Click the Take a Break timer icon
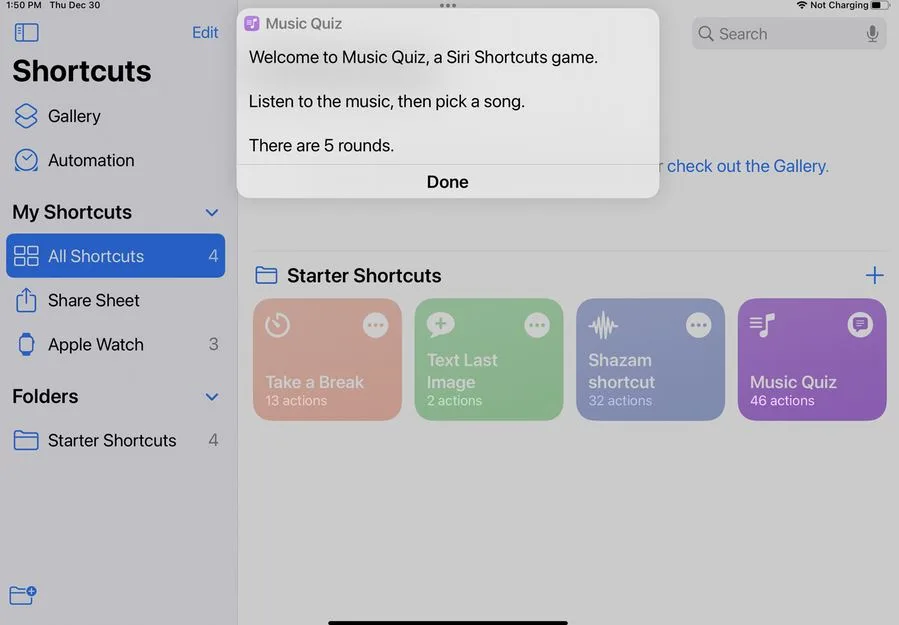899x625 pixels. tap(277, 325)
